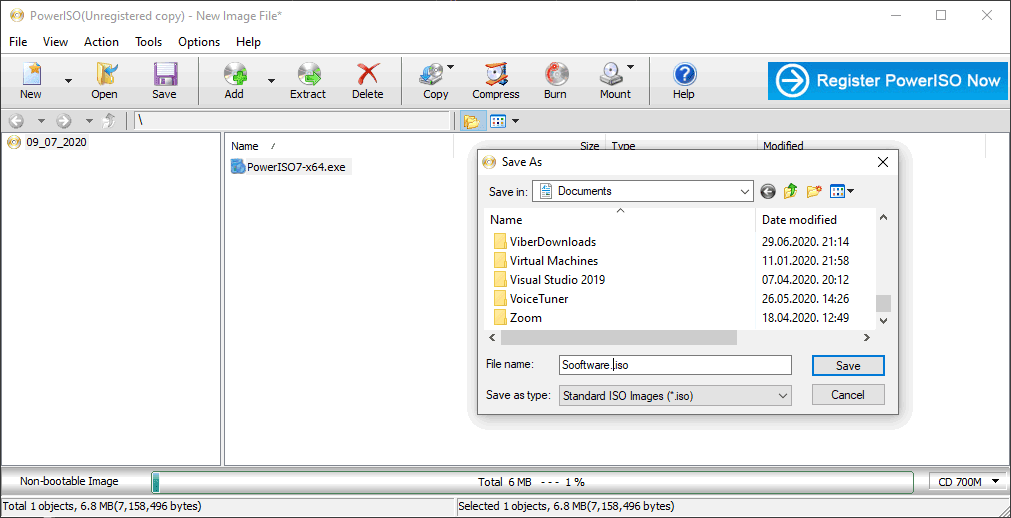The image size is (1011, 518).
Task: Open the Save in Documents combo box
Action: pyautogui.click(x=643, y=191)
